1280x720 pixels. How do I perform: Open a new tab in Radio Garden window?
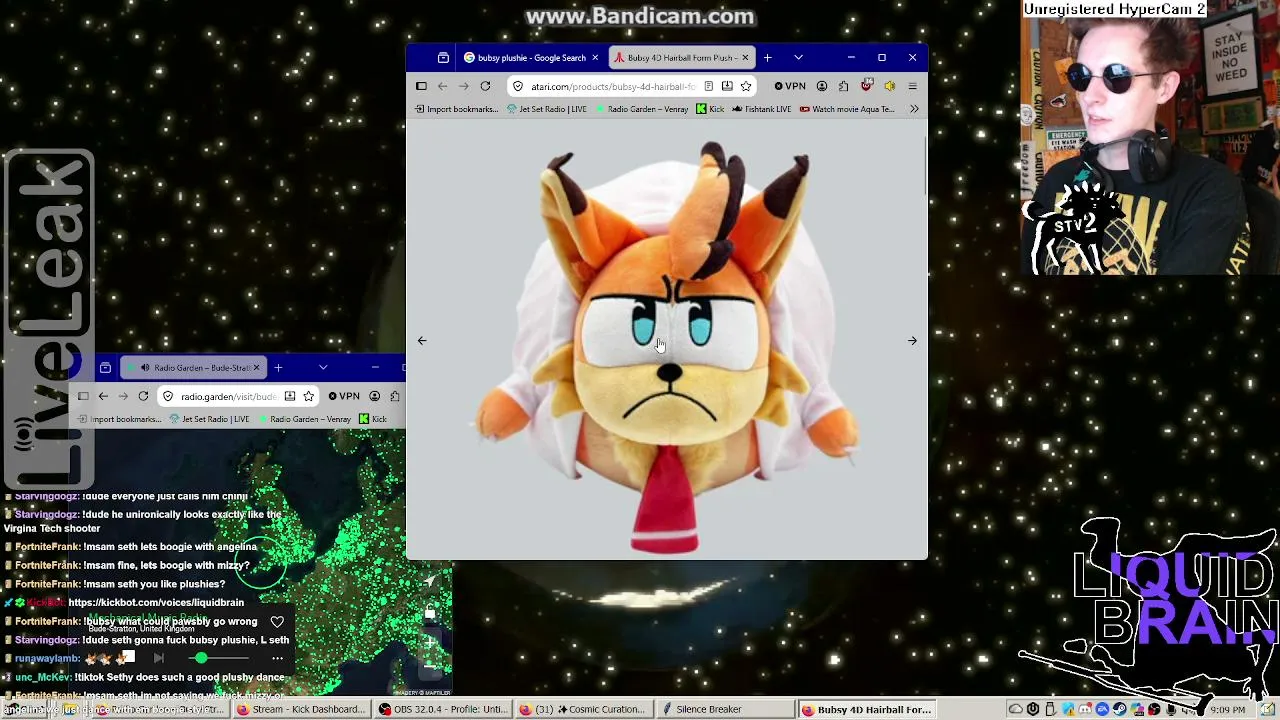pyautogui.click(x=278, y=368)
